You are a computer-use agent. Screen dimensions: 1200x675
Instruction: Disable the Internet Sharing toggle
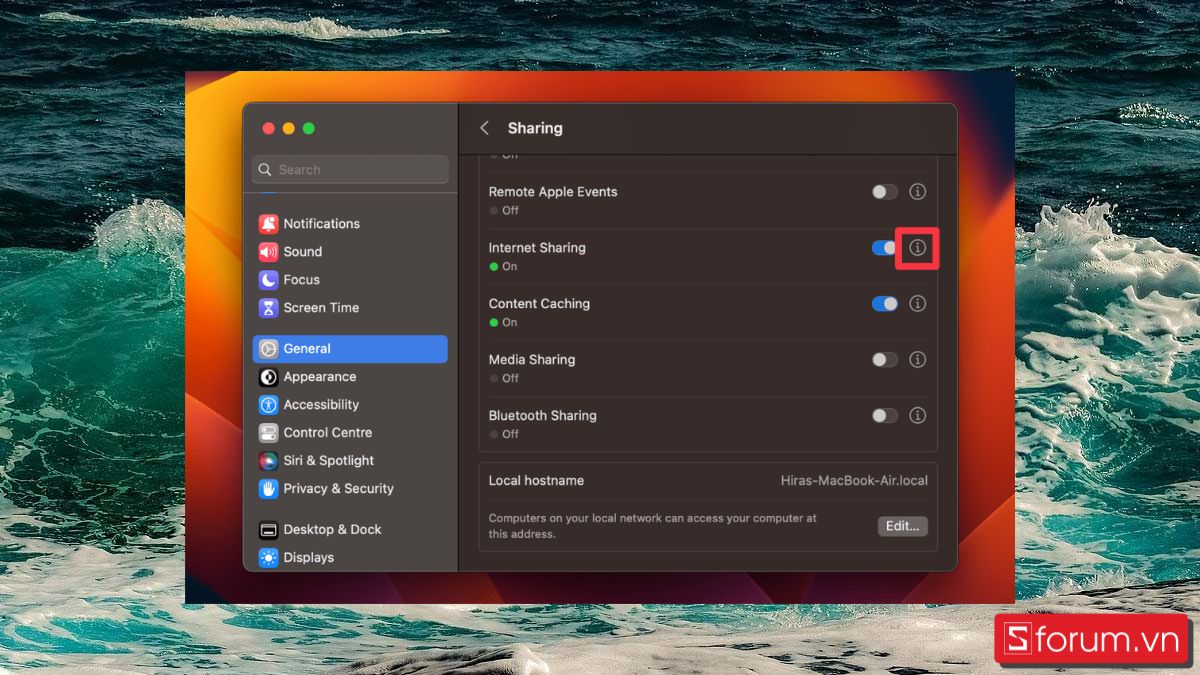tap(884, 247)
